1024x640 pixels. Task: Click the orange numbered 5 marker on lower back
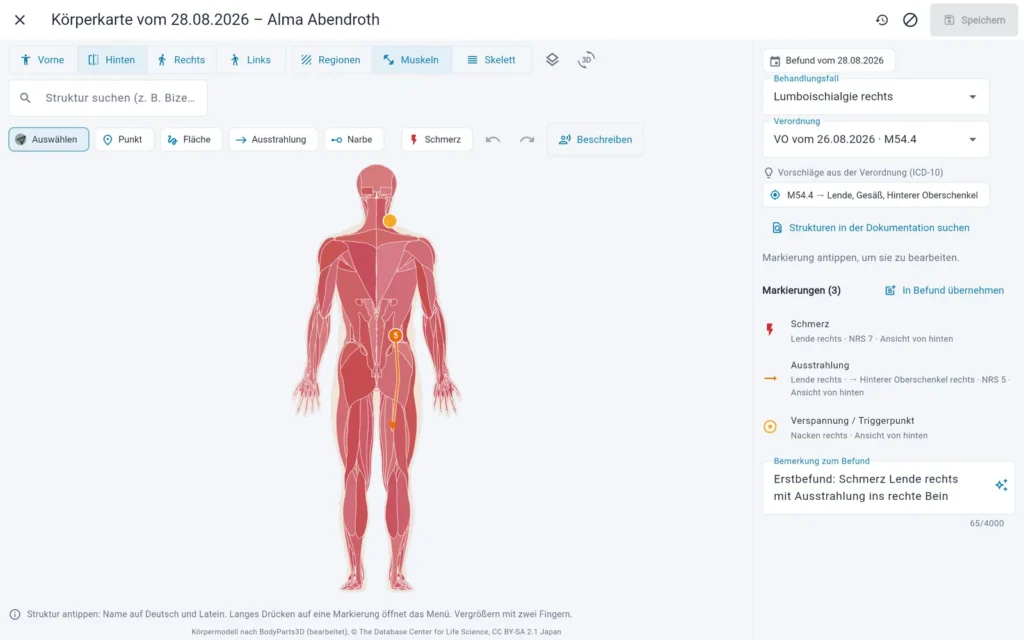coord(395,336)
